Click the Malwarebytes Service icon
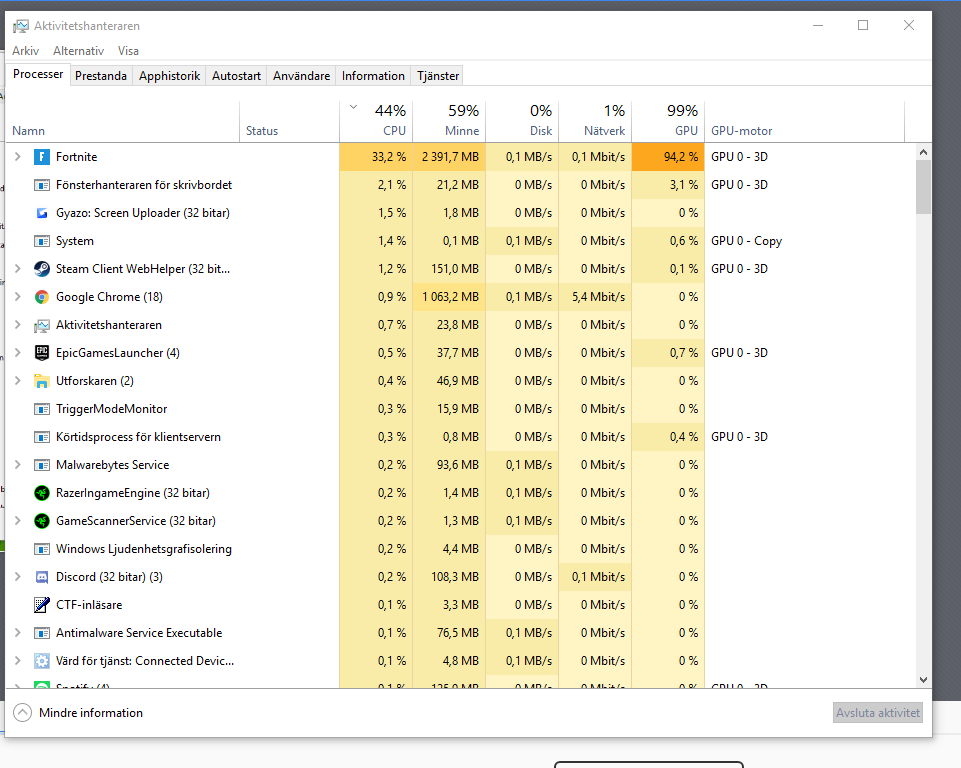 click(x=42, y=465)
